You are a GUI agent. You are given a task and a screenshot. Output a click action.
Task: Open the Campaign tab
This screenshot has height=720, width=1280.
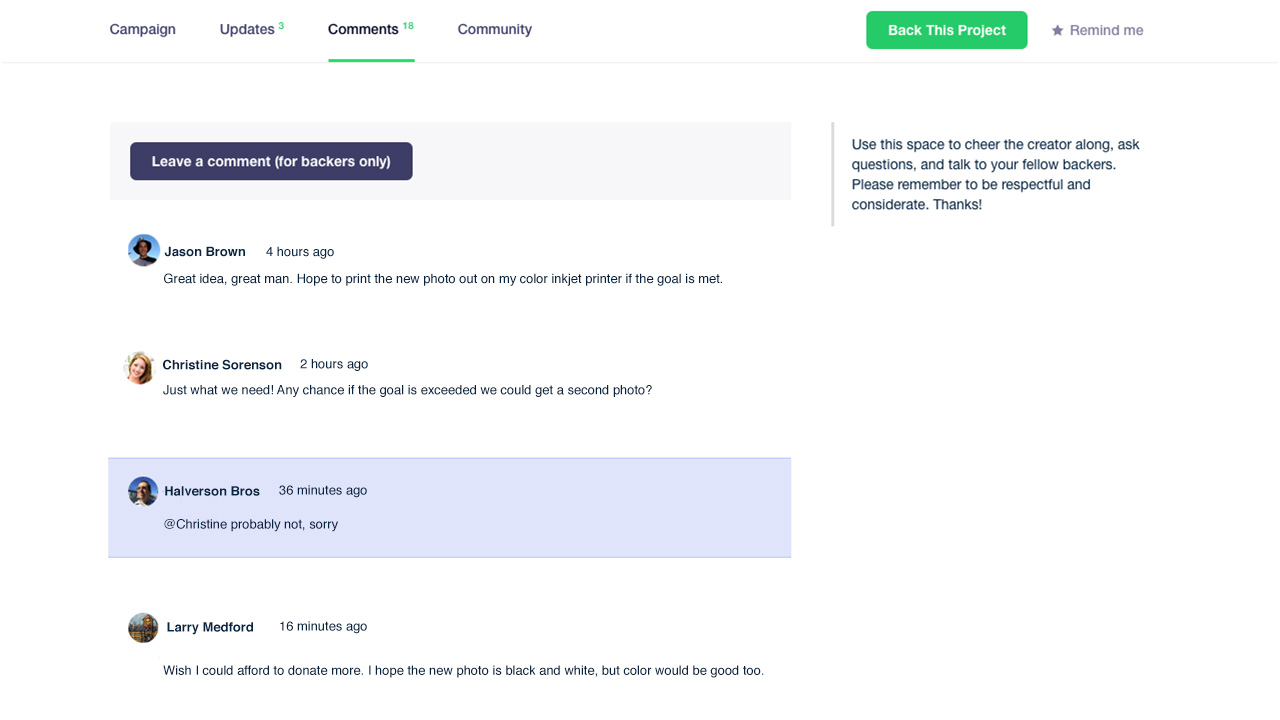pos(142,30)
